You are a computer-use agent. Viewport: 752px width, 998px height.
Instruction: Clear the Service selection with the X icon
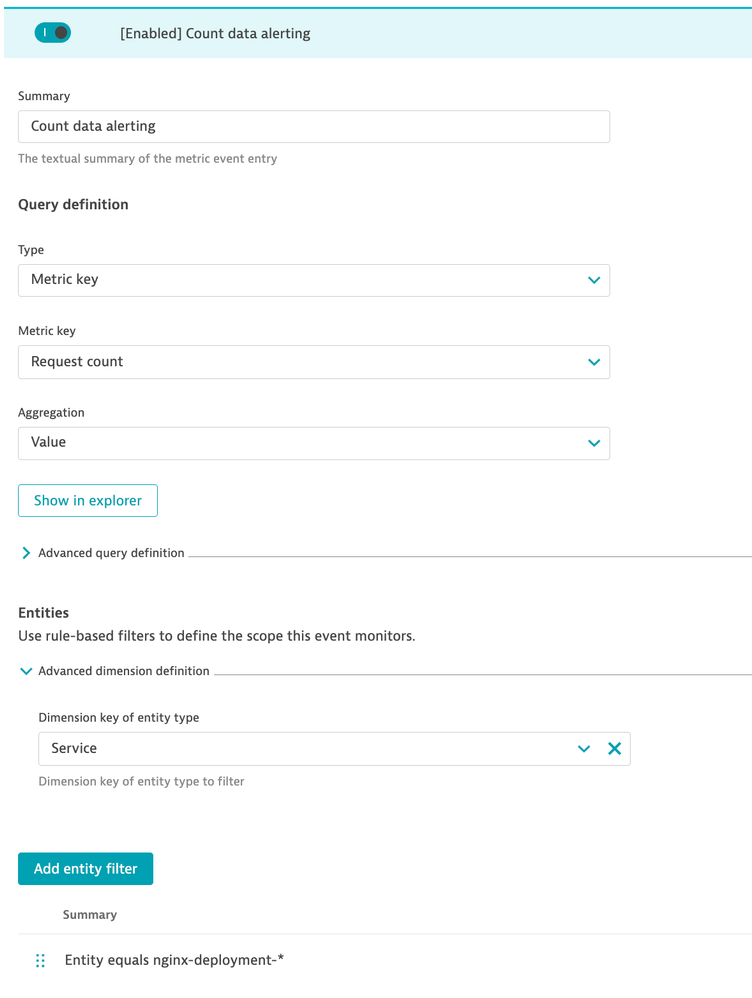coord(614,749)
